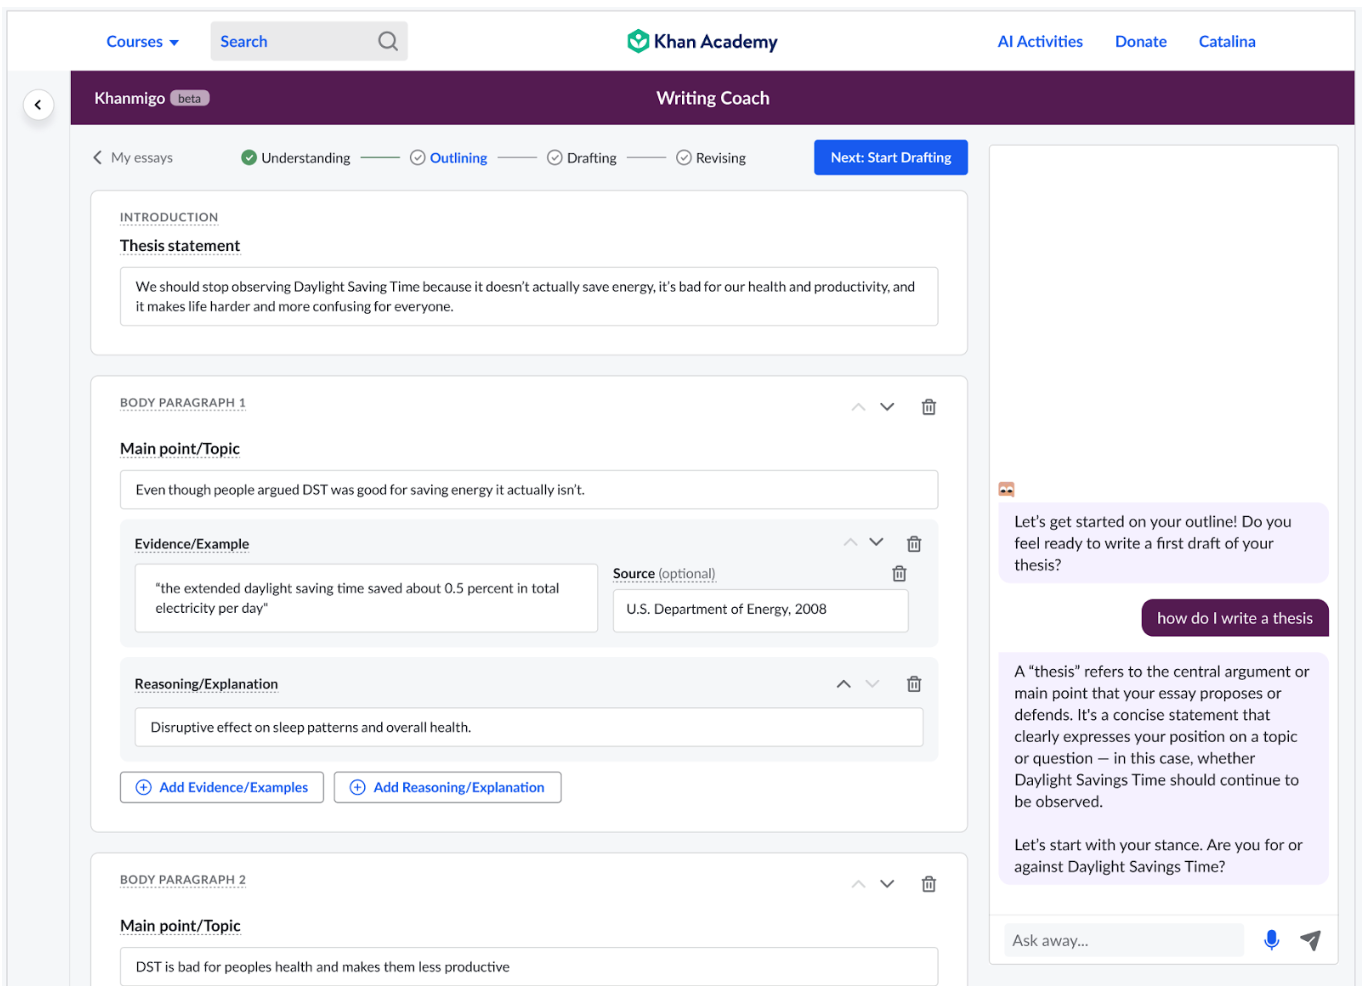
Task: Click the Evidence/Example label
Action: click(192, 544)
